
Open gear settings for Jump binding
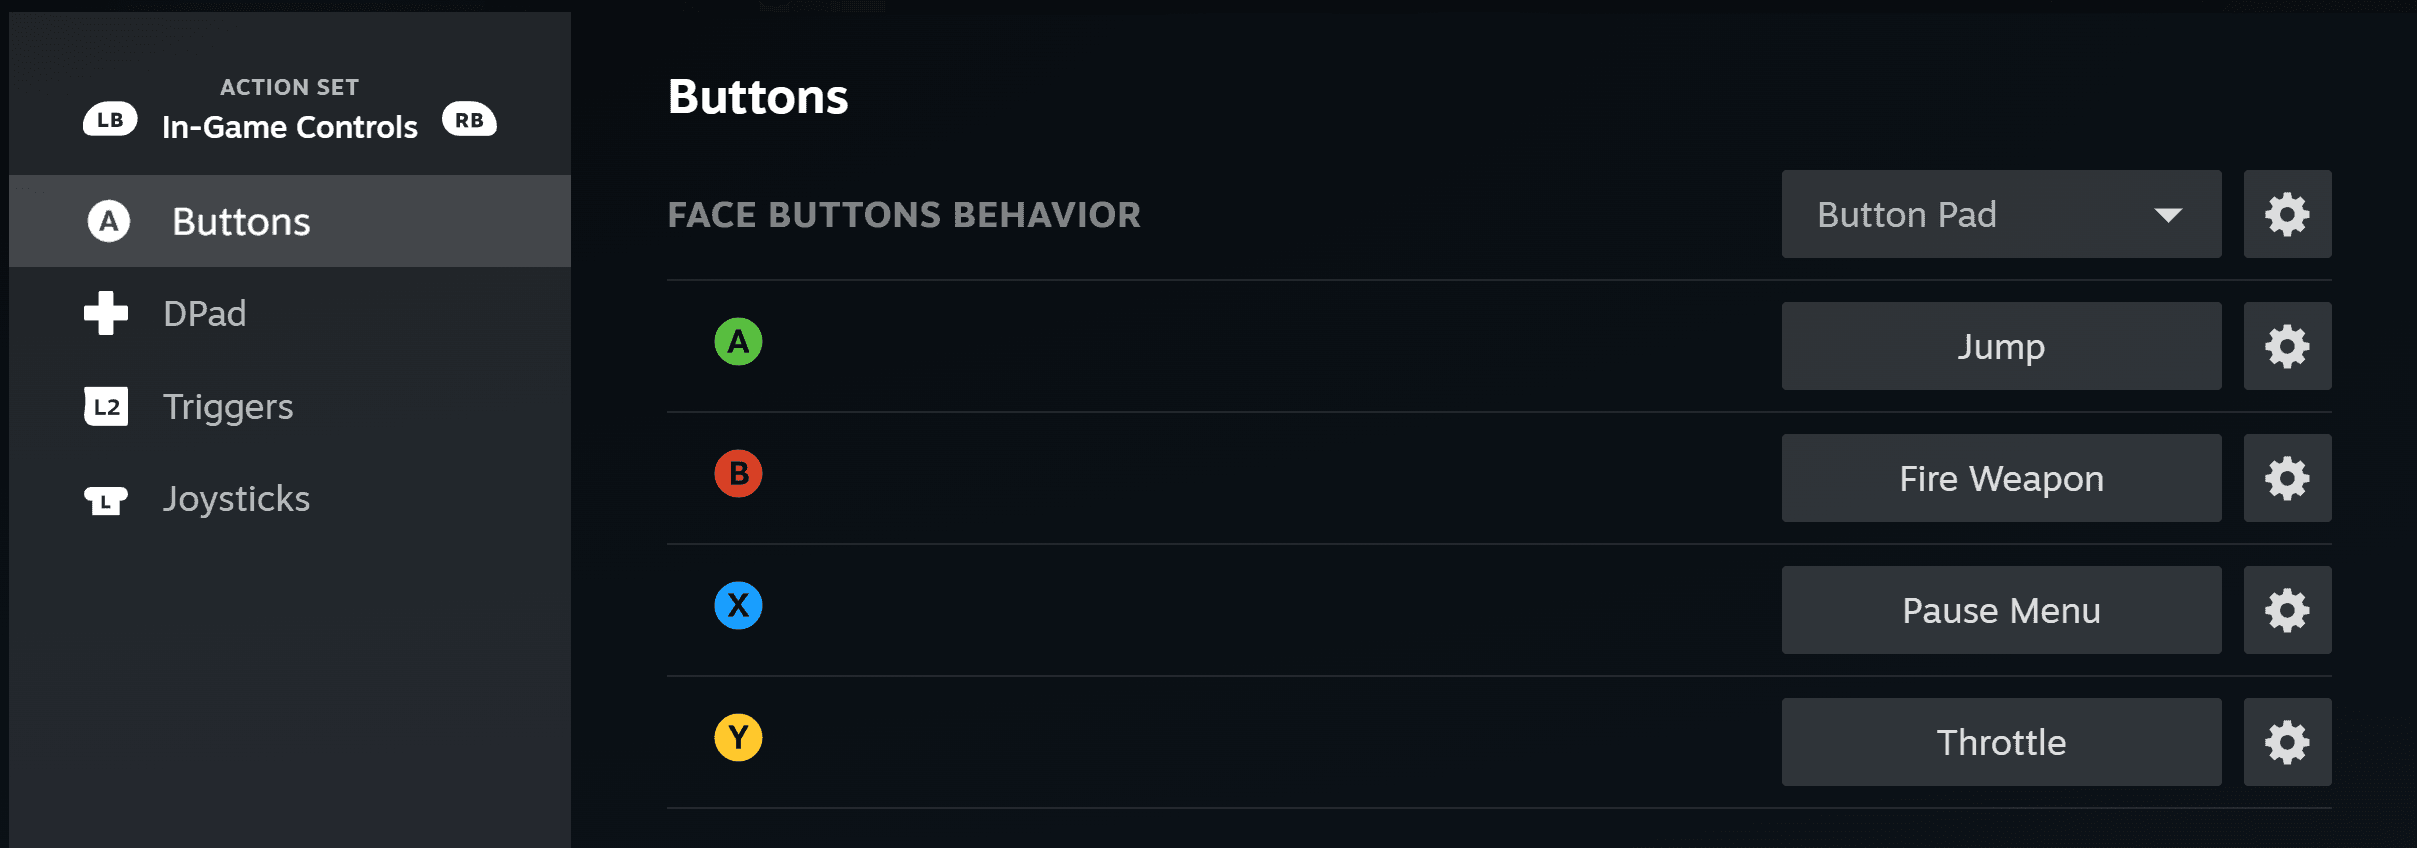pos(2287,346)
